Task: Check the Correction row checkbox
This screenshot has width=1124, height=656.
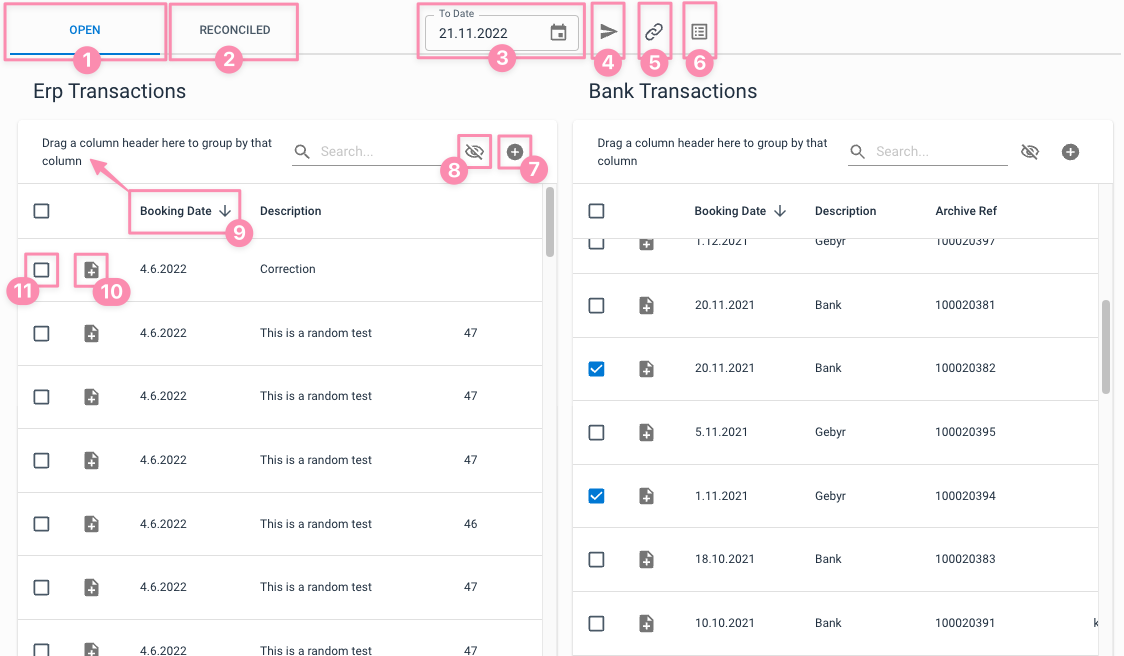Action: tap(41, 270)
